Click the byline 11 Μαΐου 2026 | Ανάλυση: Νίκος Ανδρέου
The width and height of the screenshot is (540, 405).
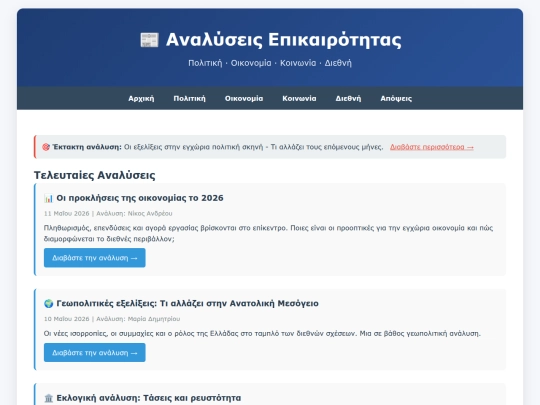click(x=108, y=214)
